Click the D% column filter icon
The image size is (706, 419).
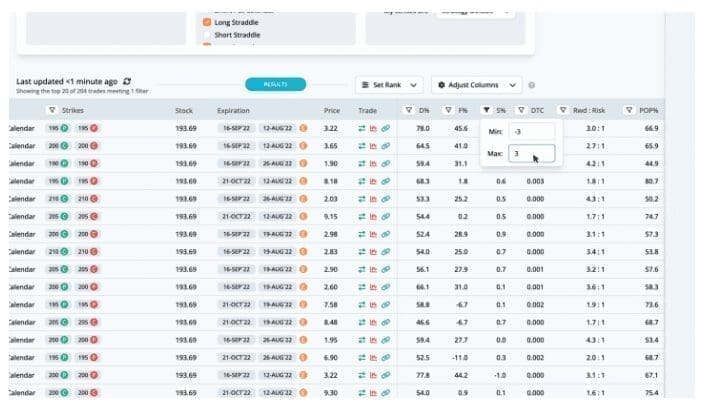[408, 110]
